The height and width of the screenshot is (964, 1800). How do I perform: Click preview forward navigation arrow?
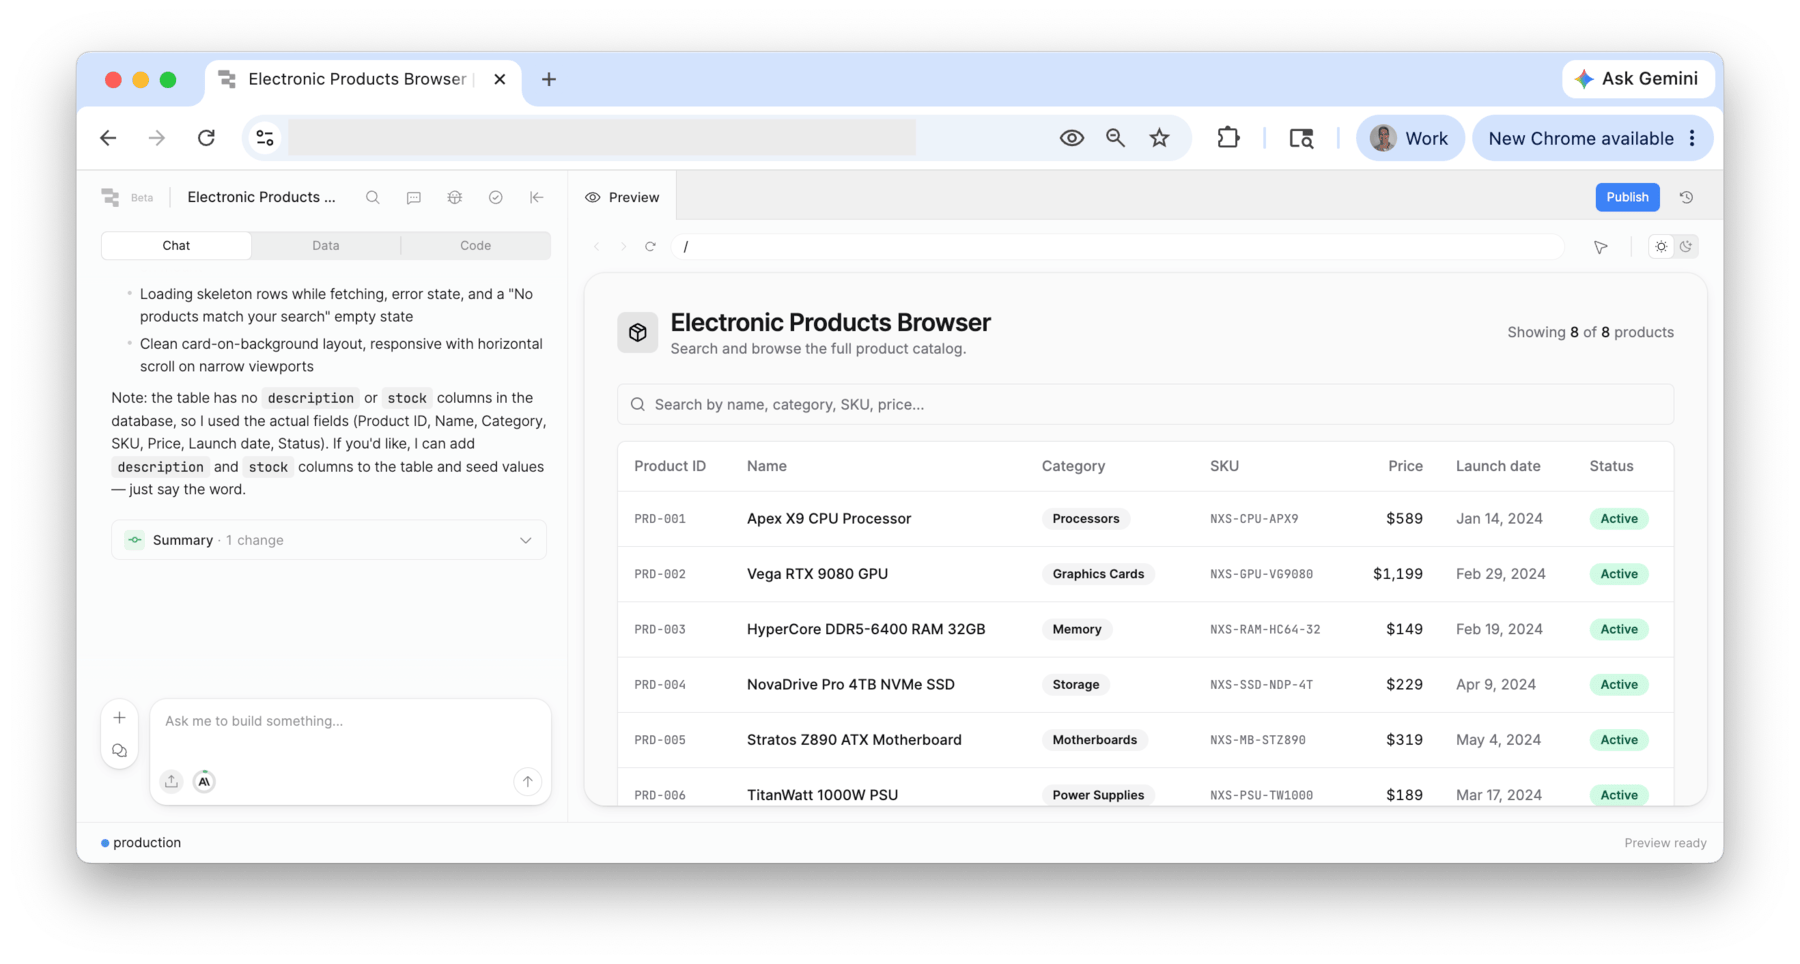tap(623, 246)
